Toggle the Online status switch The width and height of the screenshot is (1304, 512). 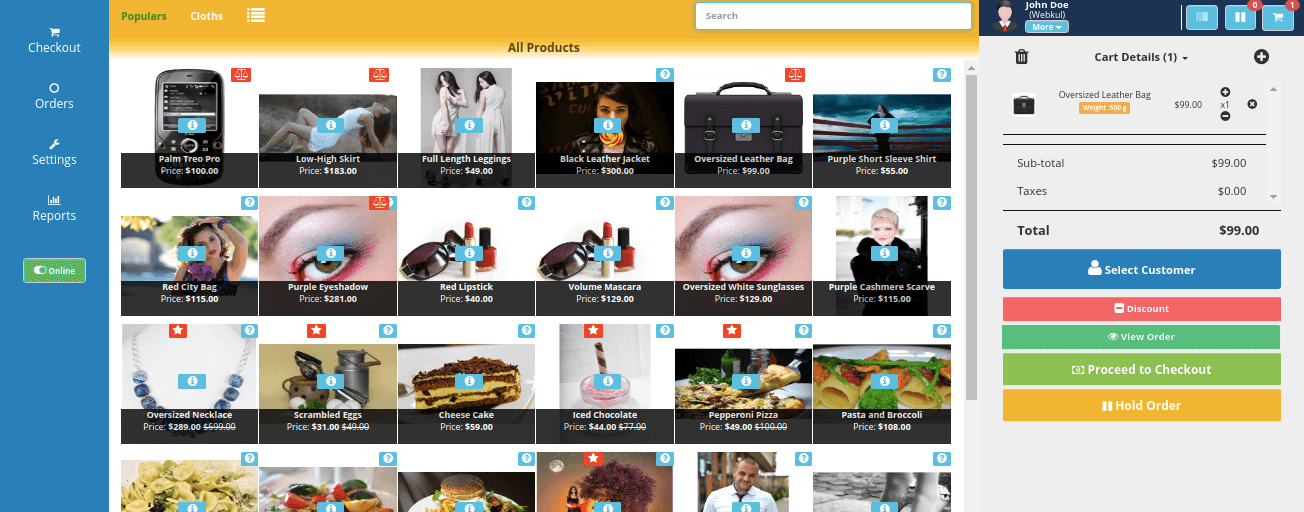[x=55, y=270]
